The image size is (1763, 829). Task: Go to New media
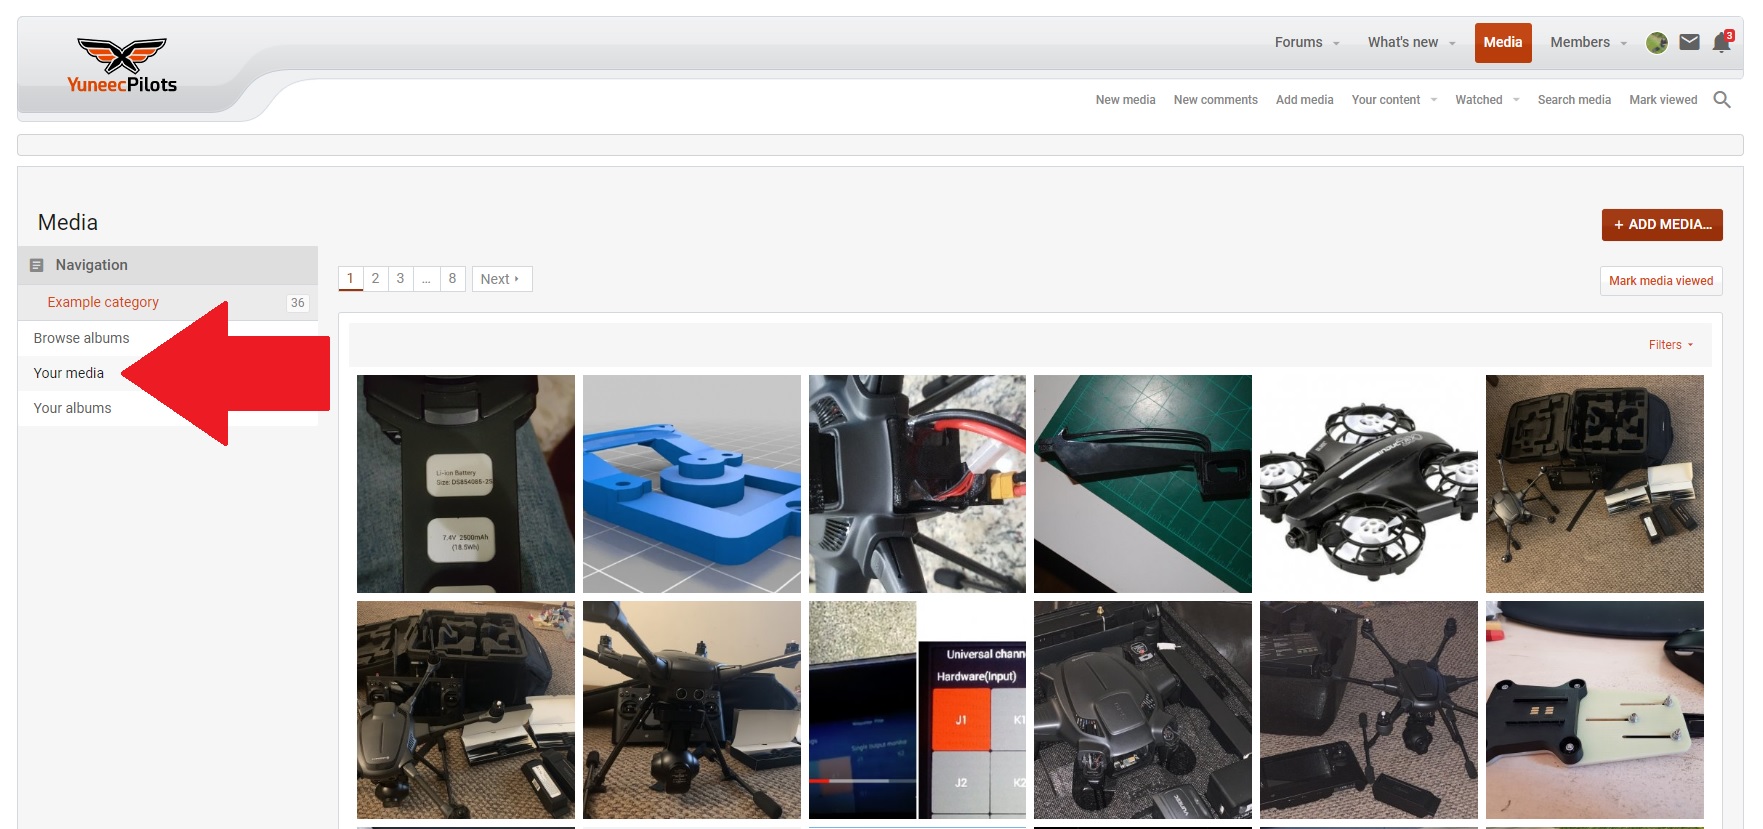(1125, 100)
